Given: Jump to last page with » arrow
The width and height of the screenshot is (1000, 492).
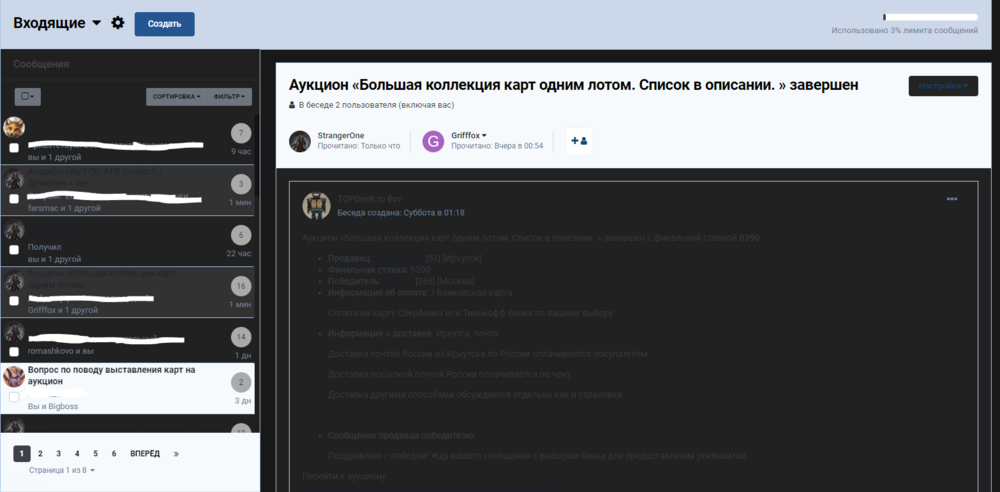Looking at the screenshot, I should 176,454.
